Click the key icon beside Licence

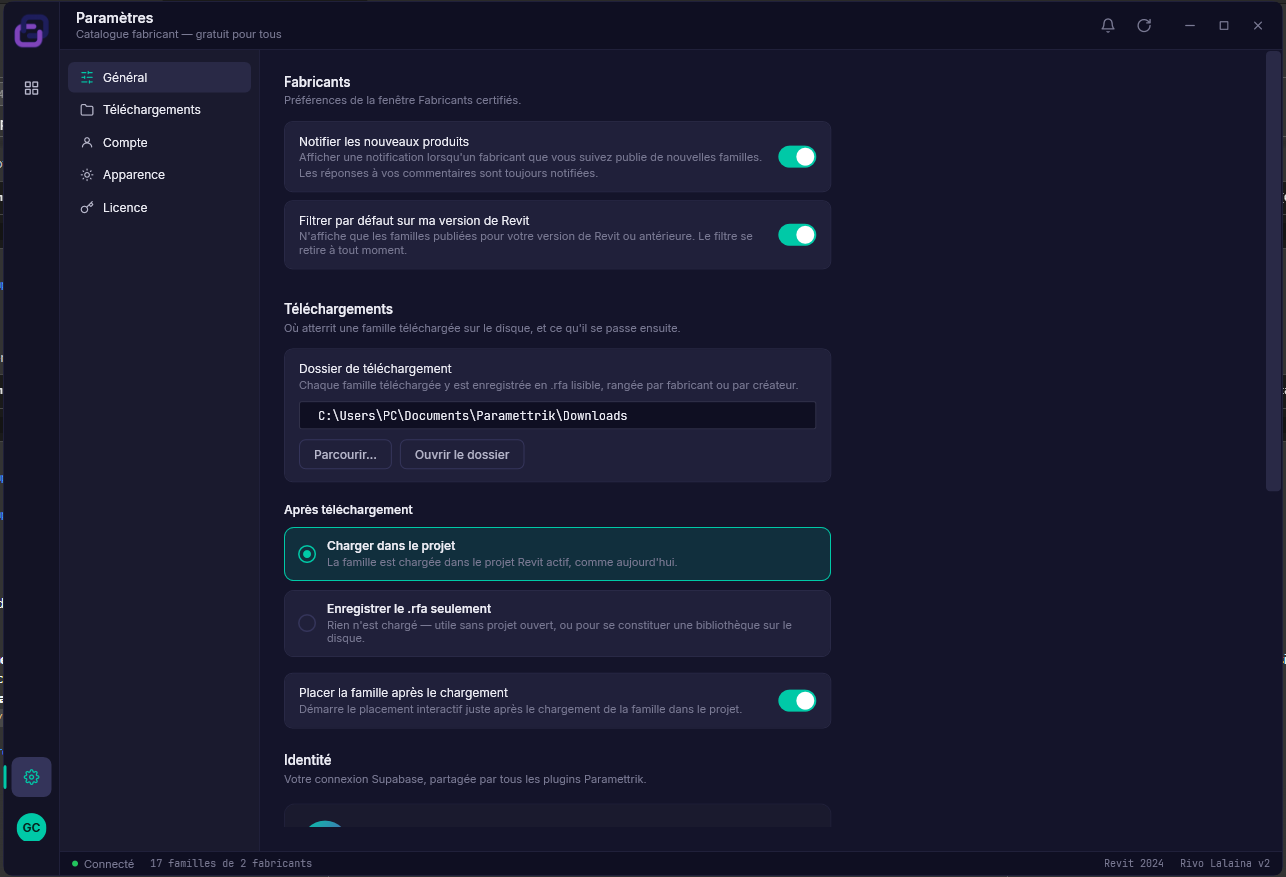tap(87, 208)
